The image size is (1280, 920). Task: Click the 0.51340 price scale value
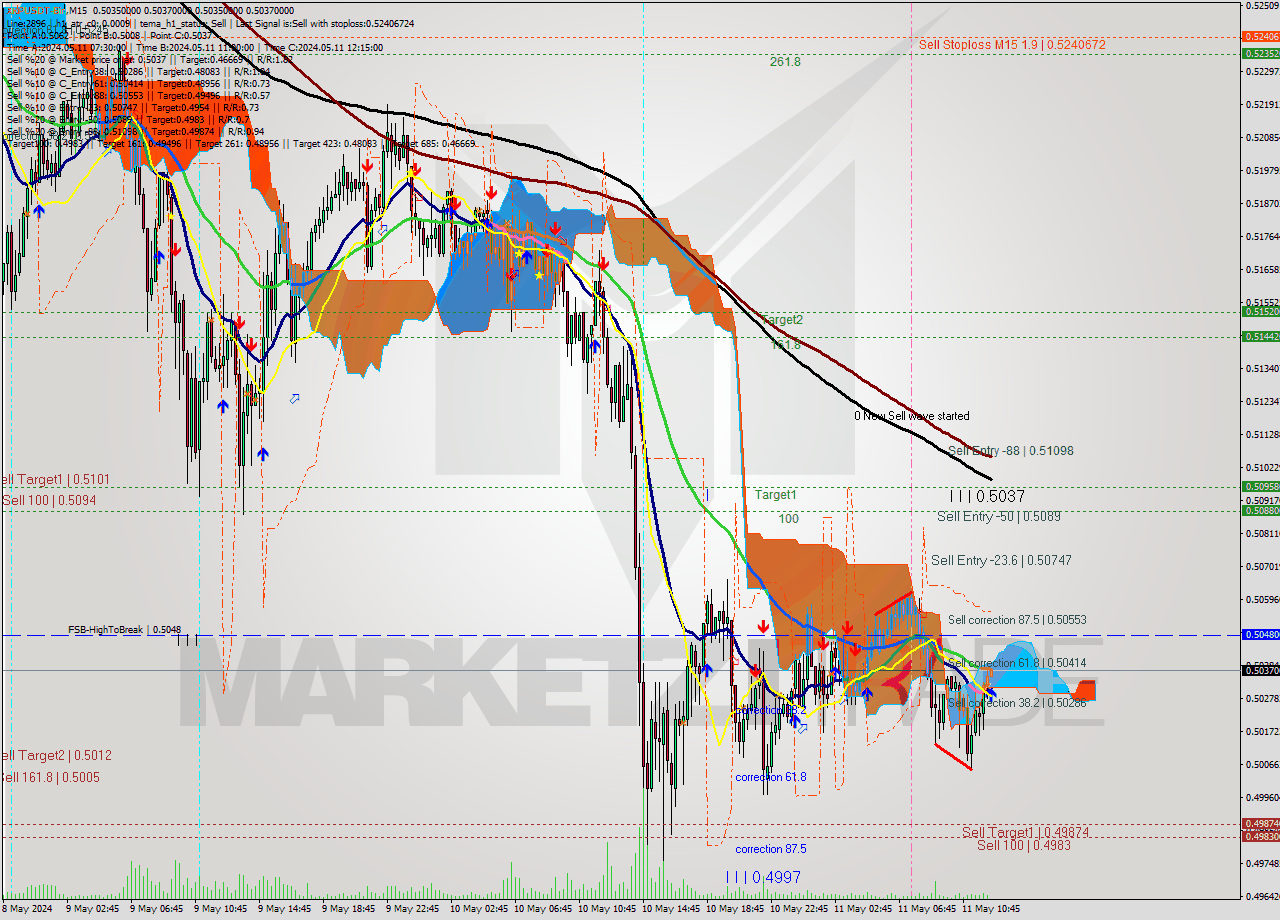[x=1262, y=369]
